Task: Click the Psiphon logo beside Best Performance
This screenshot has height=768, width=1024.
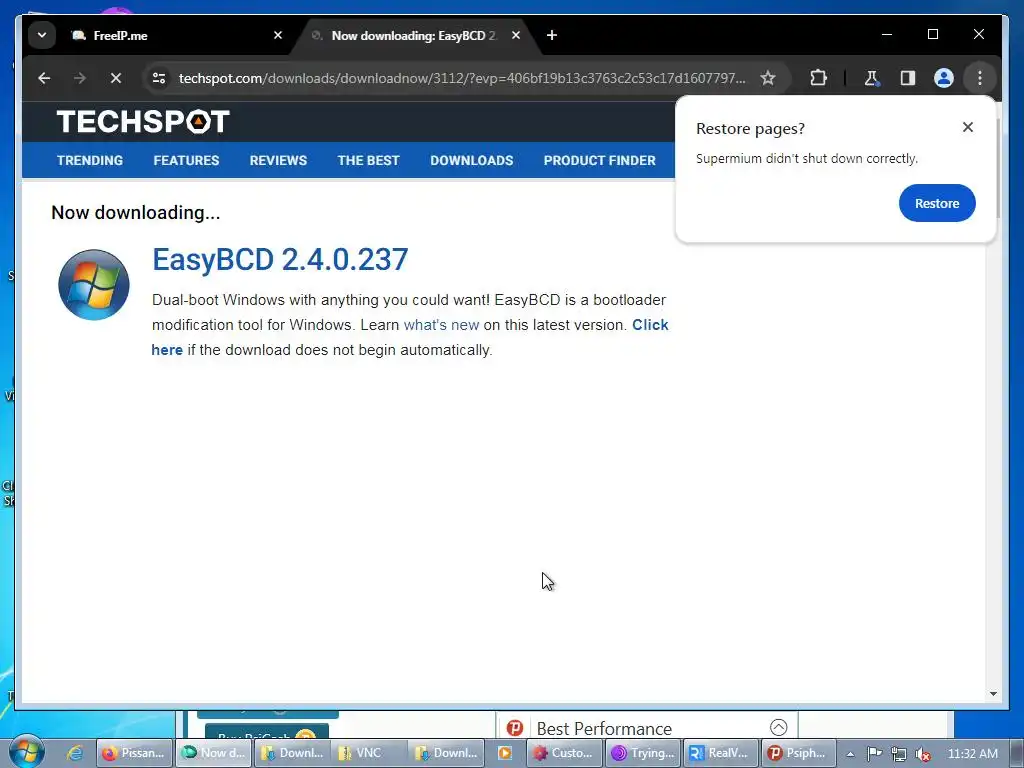Action: click(515, 728)
